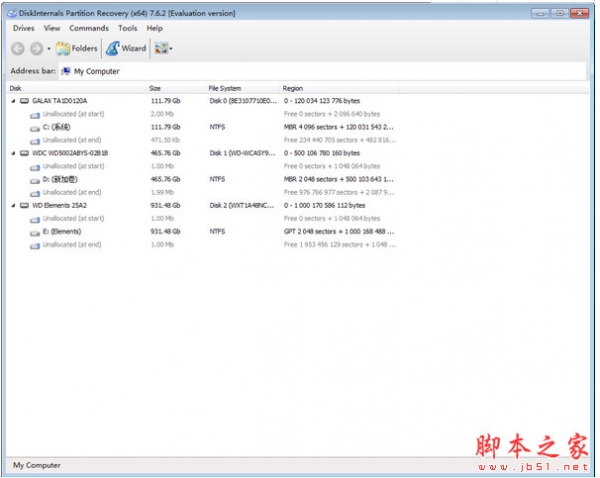Open the view mode icon dropdown
Image resolution: width=600 pixels, height=478 pixels.
click(x=163, y=48)
